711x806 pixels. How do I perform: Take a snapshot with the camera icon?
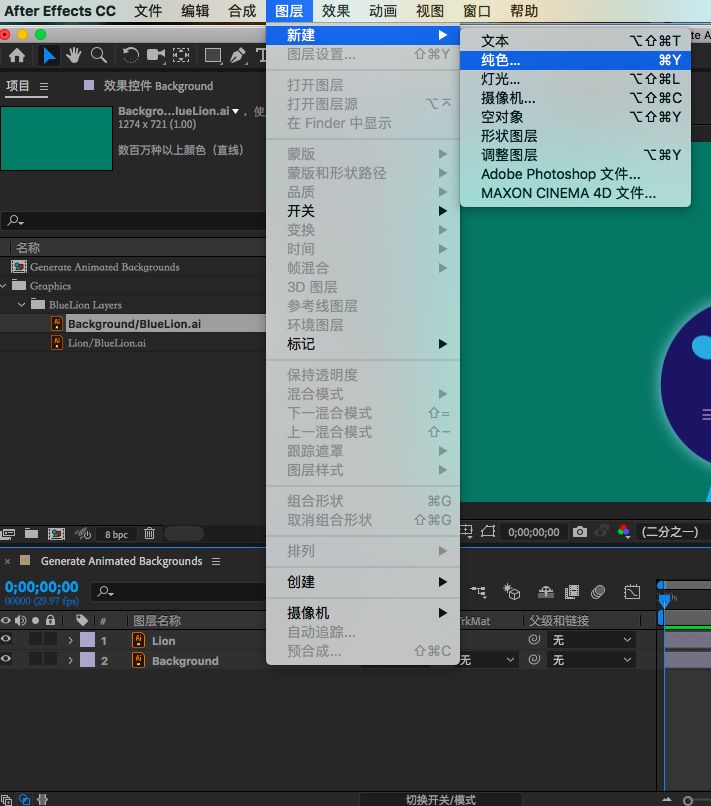click(580, 532)
